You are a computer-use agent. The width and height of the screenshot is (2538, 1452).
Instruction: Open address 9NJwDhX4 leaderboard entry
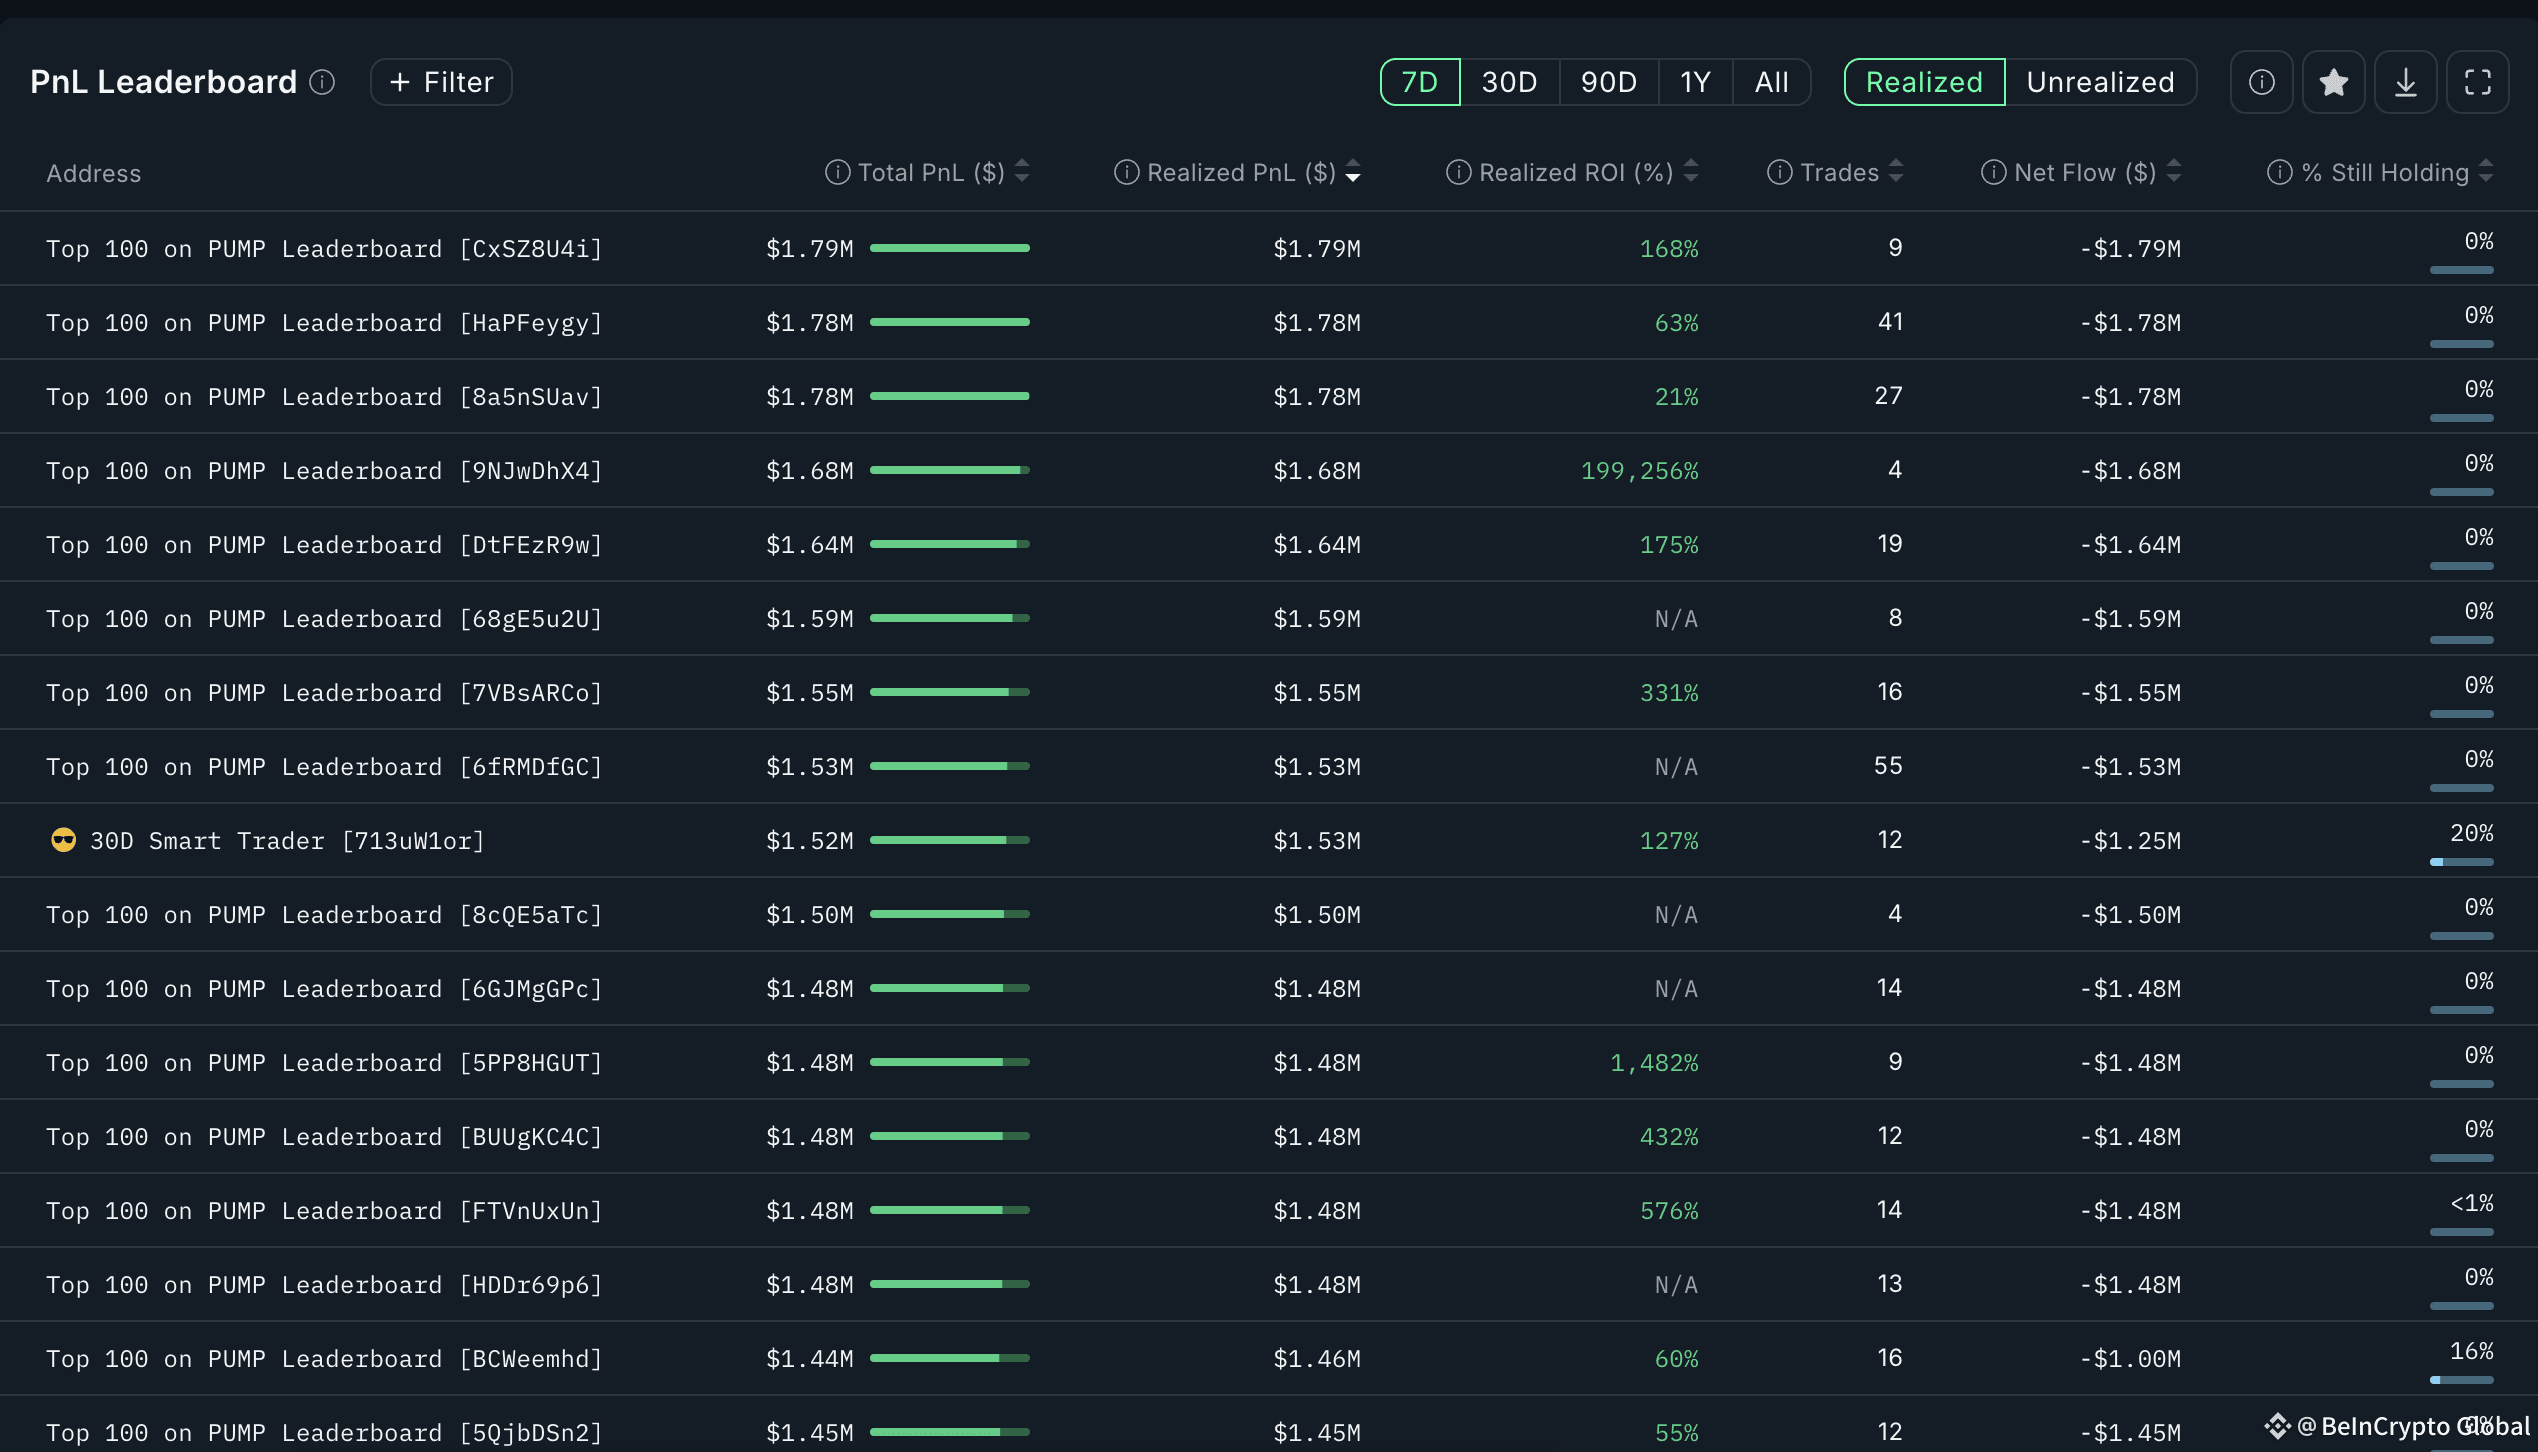(x=325, y=470)
